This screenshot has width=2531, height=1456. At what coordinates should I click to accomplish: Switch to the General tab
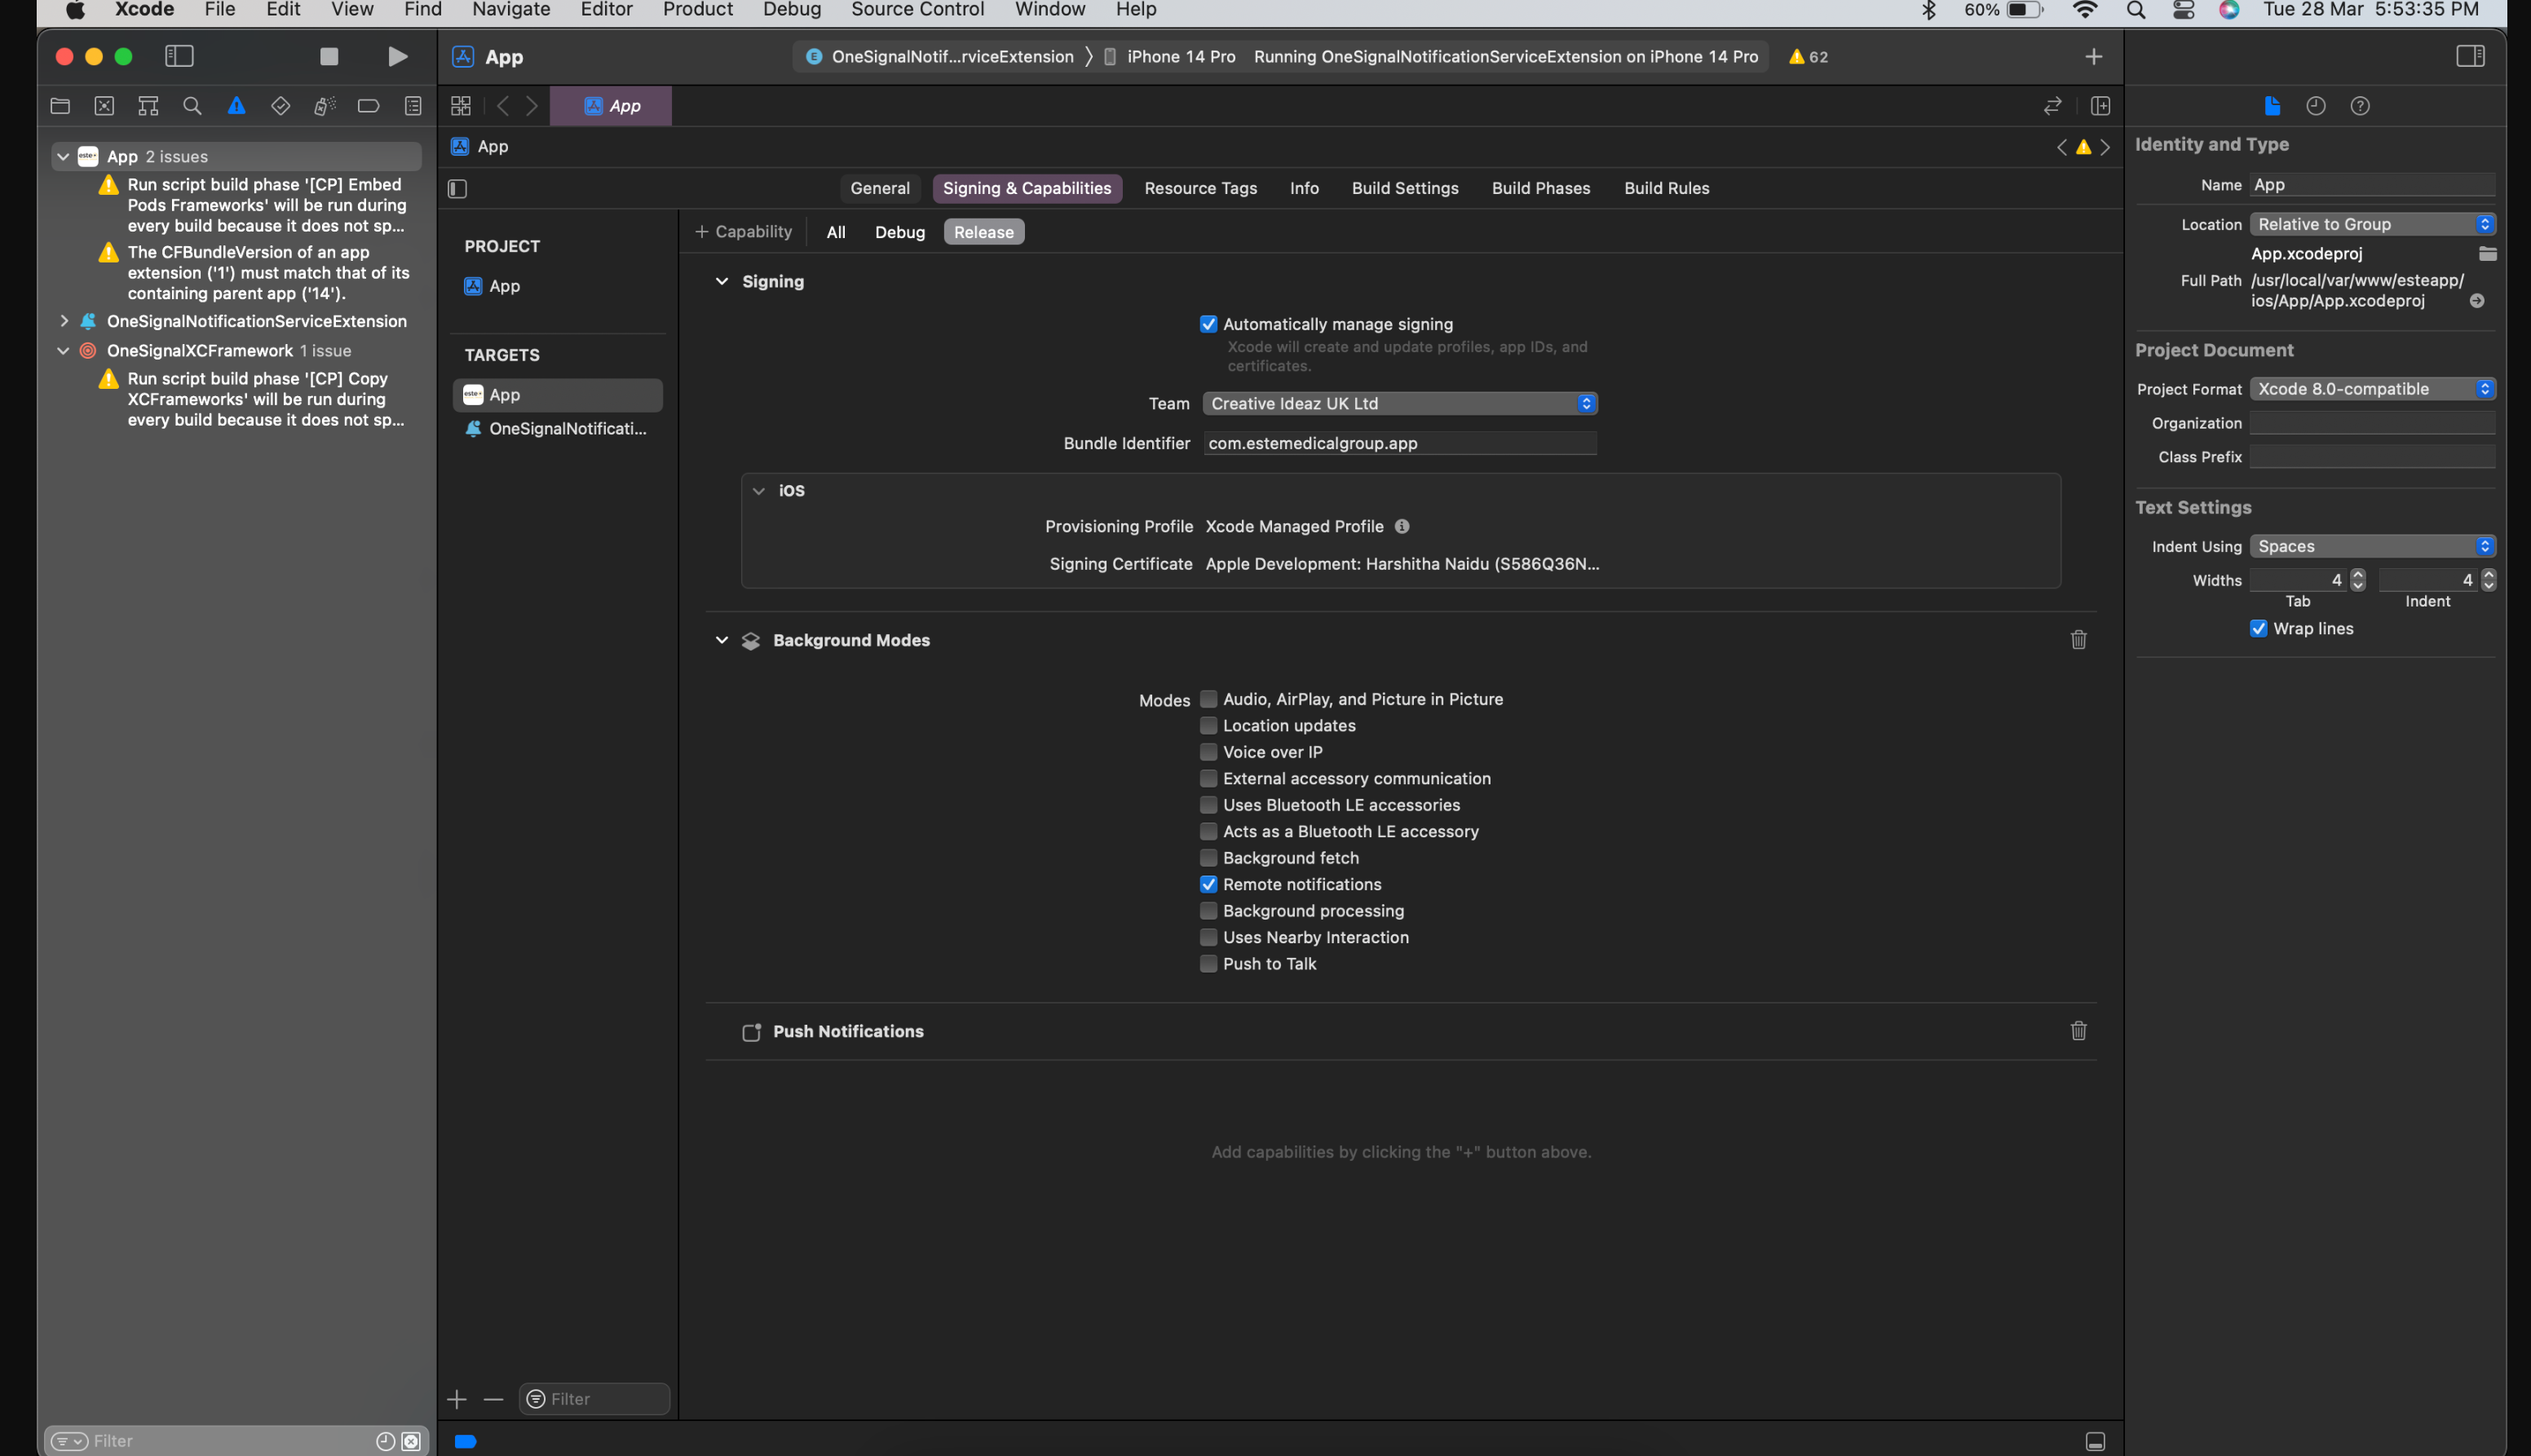[x=879, y=189]
